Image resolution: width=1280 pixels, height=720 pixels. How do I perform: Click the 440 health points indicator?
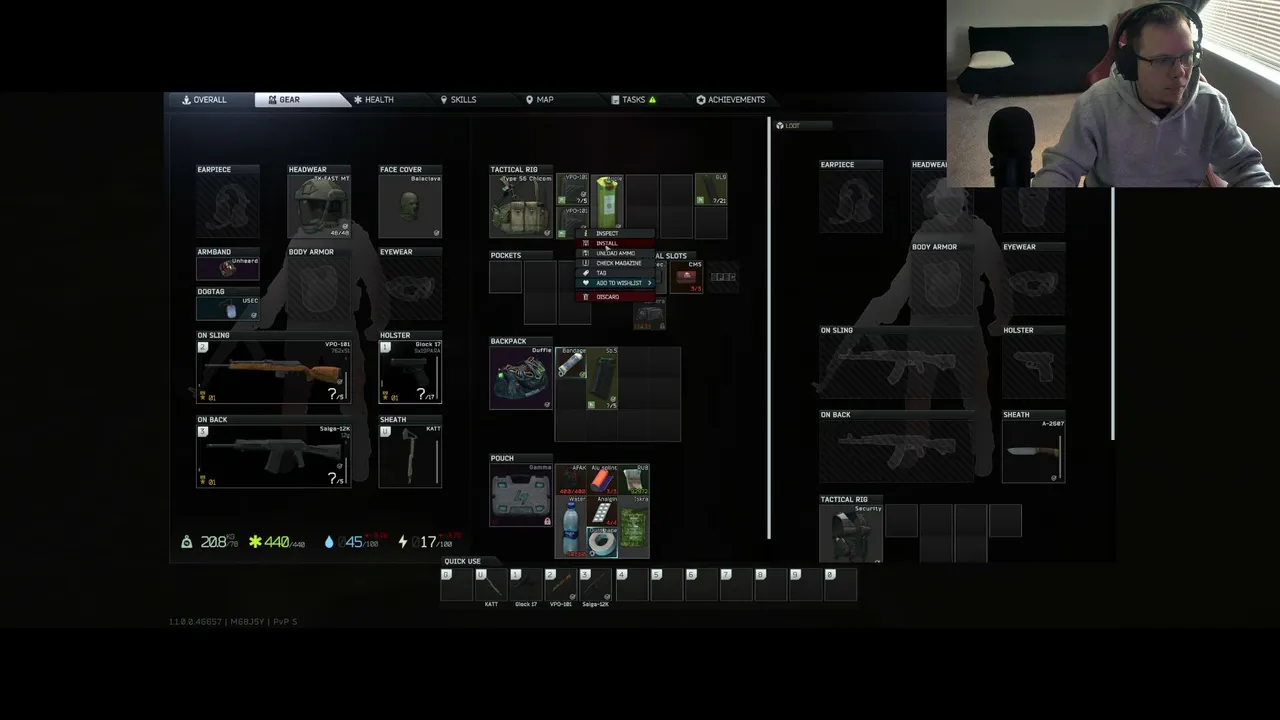pyautogui.click(x=276, y=542)
